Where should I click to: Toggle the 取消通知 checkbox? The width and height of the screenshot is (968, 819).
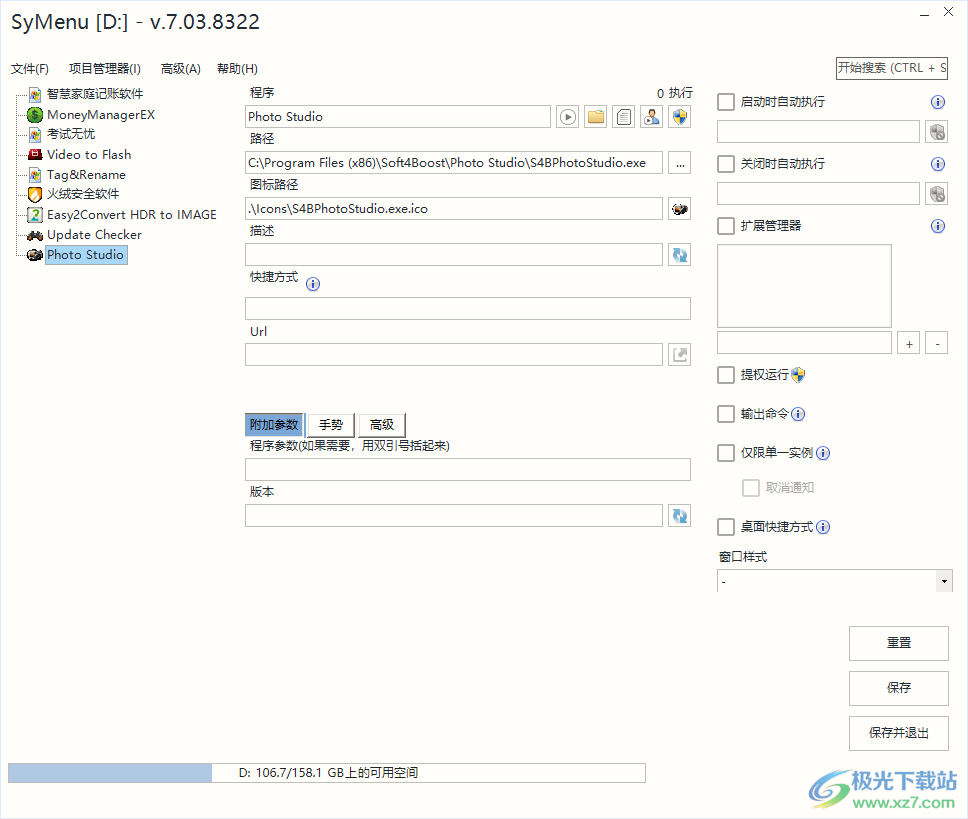751,488
